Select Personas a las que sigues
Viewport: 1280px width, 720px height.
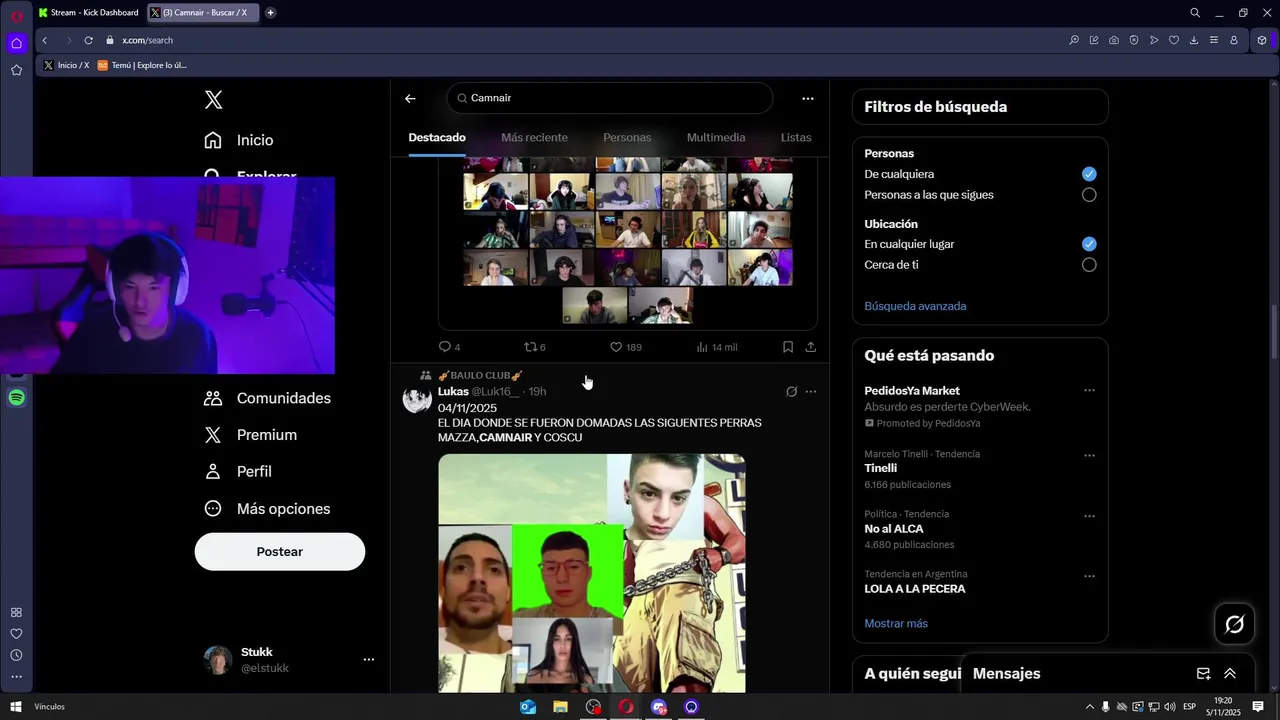click(x=1089, y=195)
